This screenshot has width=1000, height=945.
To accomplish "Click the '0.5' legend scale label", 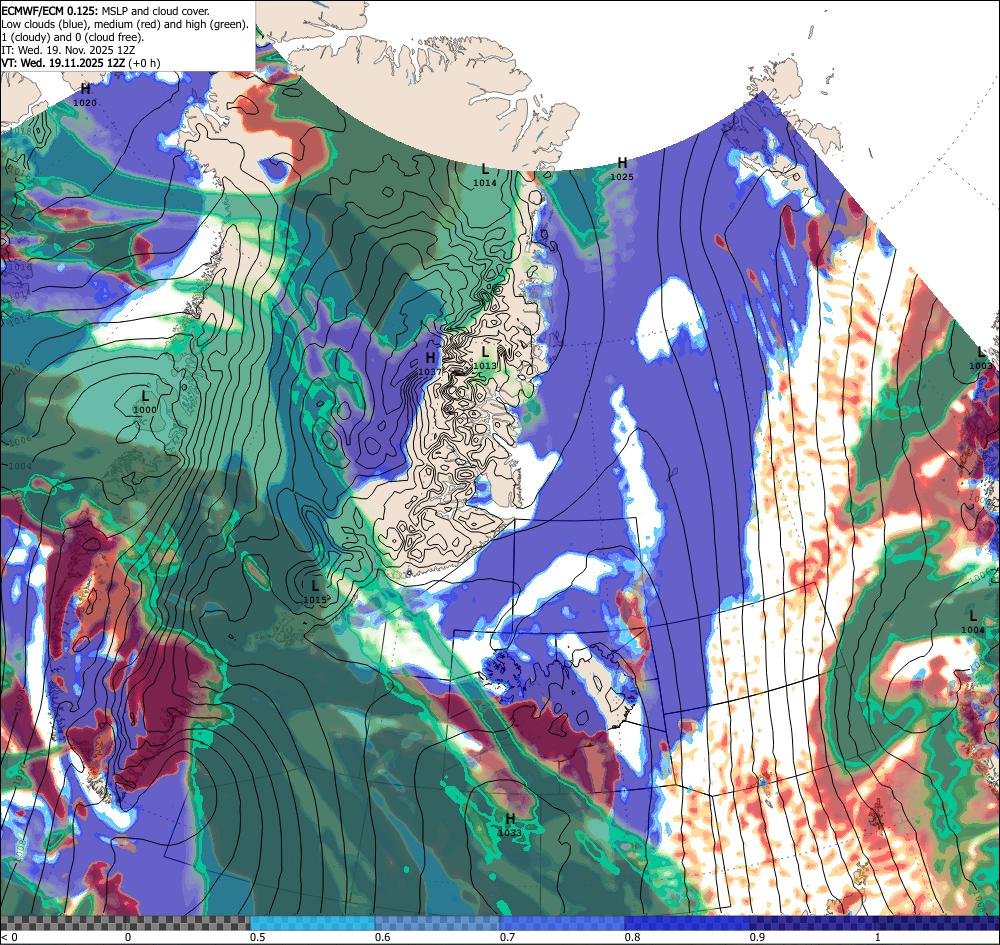I will [258, 937].
